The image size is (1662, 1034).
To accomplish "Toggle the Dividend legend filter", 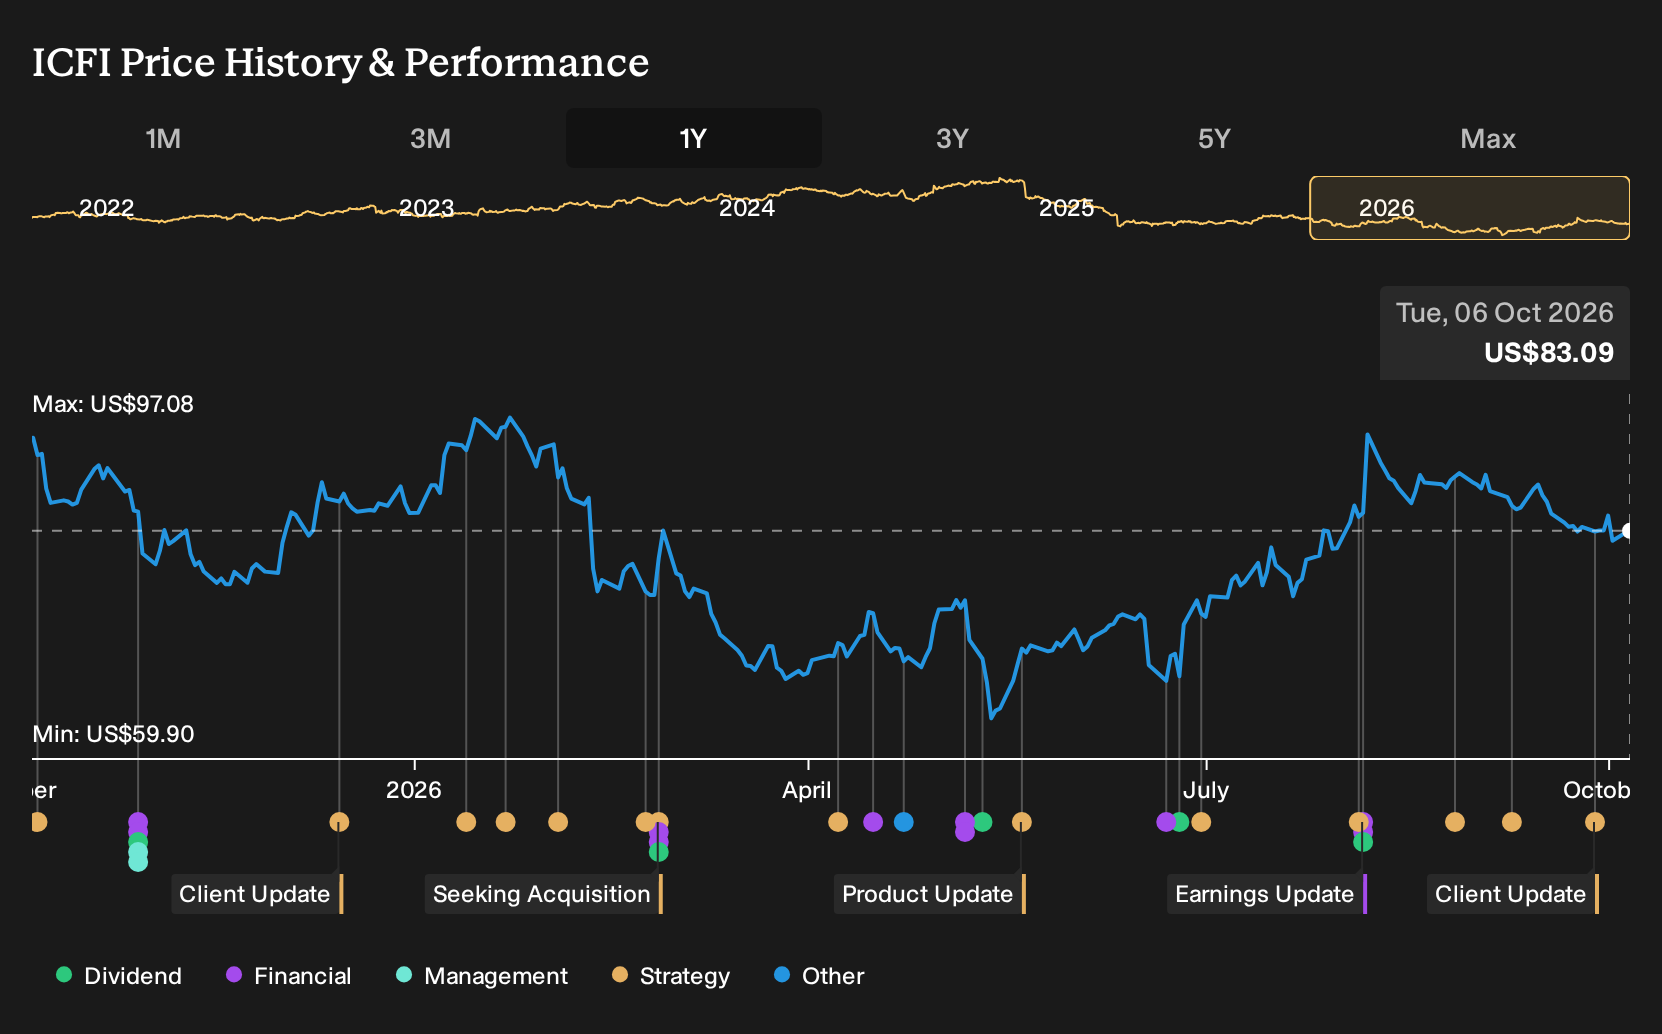I will pyautogui.click(x=119, y=976).
